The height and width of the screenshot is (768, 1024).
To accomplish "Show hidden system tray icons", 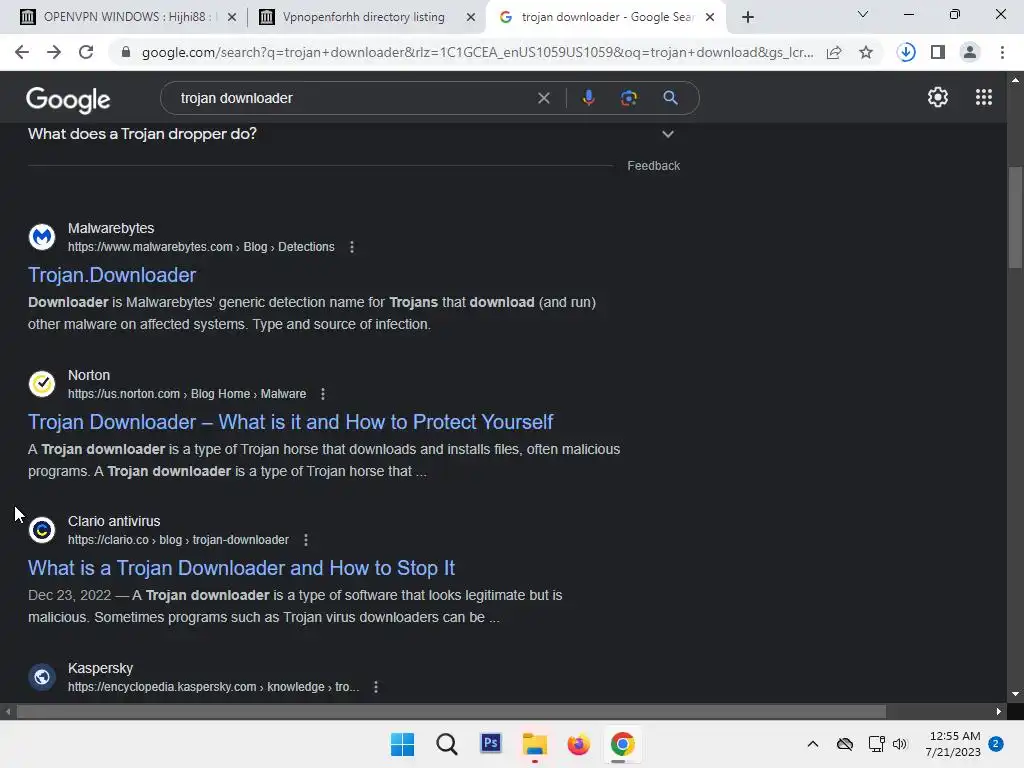I will point(812,744).
